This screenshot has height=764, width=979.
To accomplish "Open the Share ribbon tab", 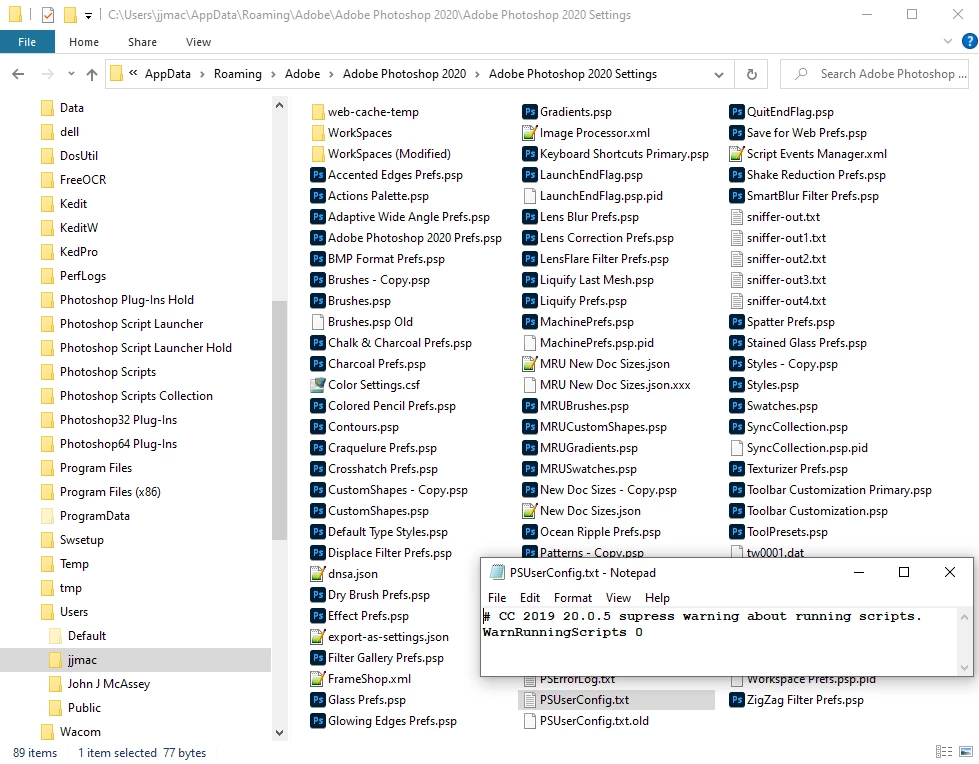I will click(142, 42).
